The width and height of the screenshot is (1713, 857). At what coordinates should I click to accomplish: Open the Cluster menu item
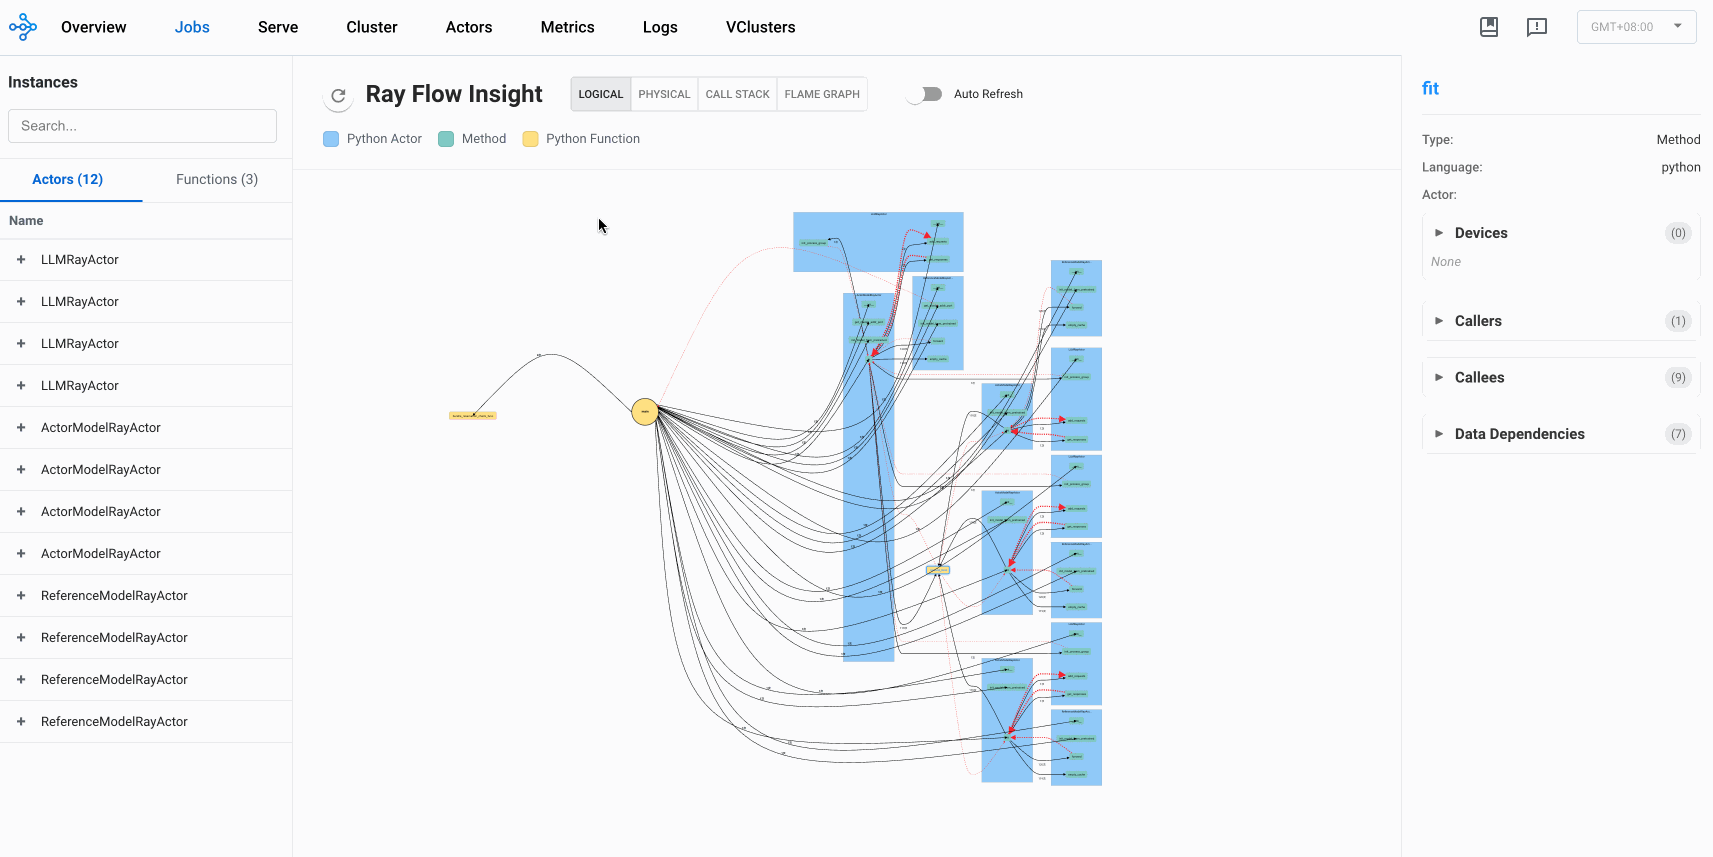pyautogui.click(x=372, y=27)
